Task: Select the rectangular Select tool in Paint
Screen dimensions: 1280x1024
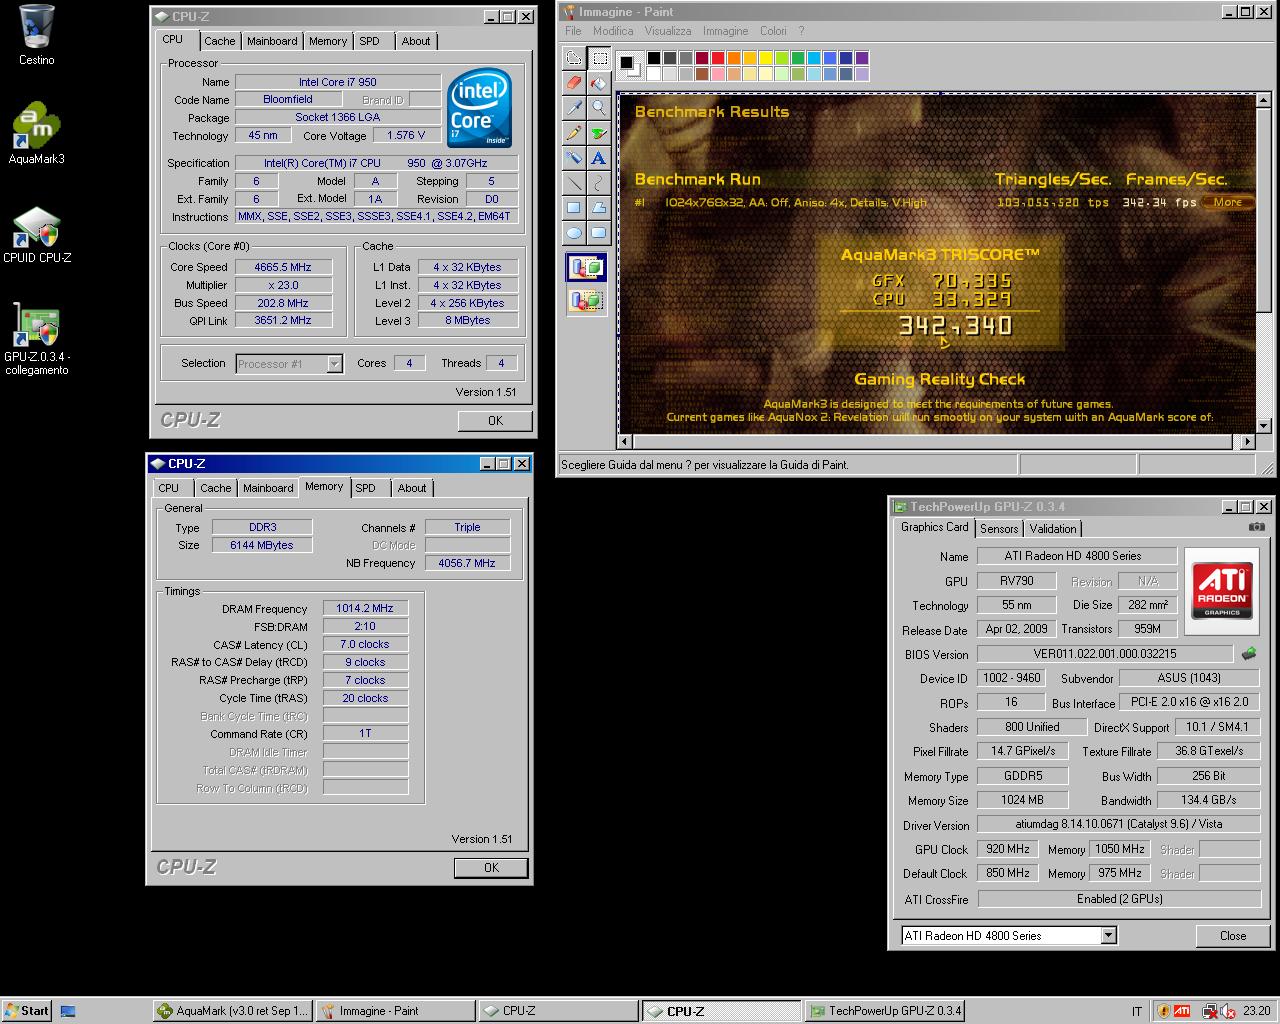Action: pos(599,59)
